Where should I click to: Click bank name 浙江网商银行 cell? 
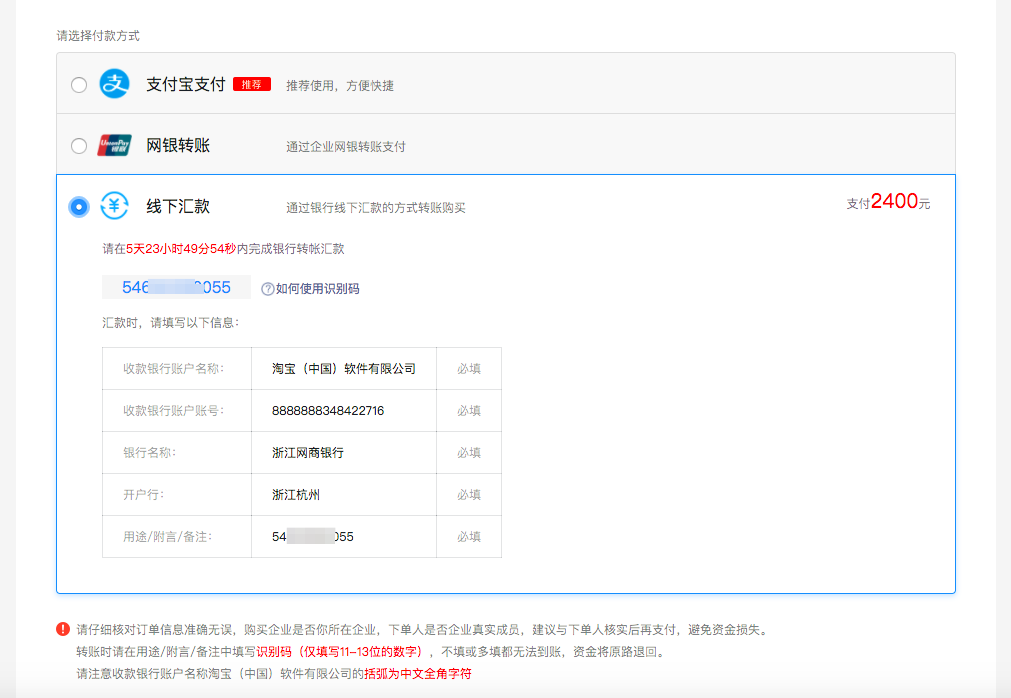[344, 452]
